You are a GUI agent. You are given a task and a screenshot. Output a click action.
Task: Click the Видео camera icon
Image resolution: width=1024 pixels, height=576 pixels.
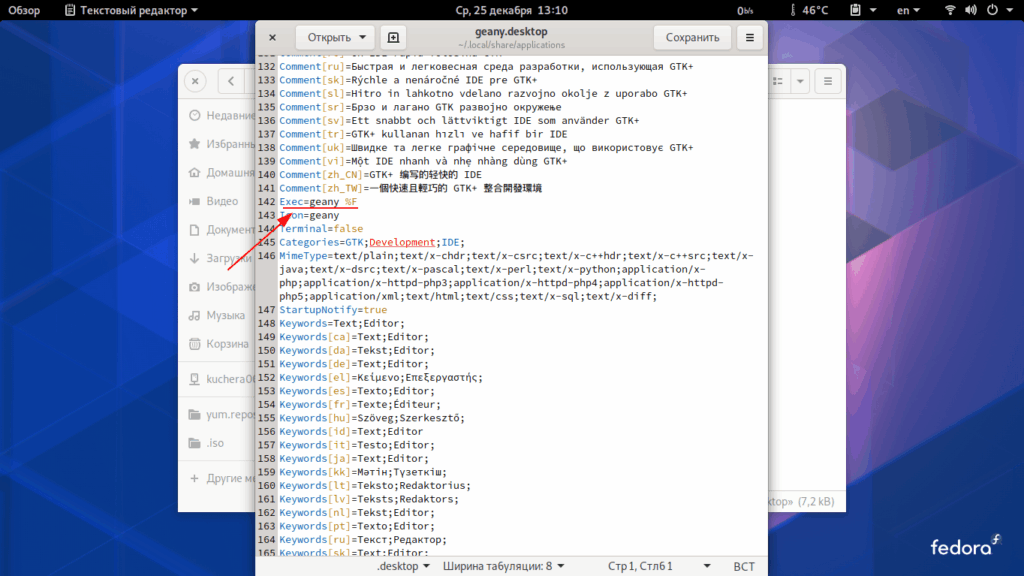point(195,201)
